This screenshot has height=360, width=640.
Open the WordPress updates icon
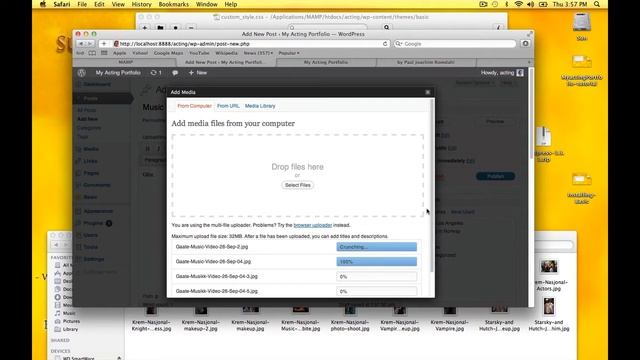pyautogui.click(x=156, y=73)
